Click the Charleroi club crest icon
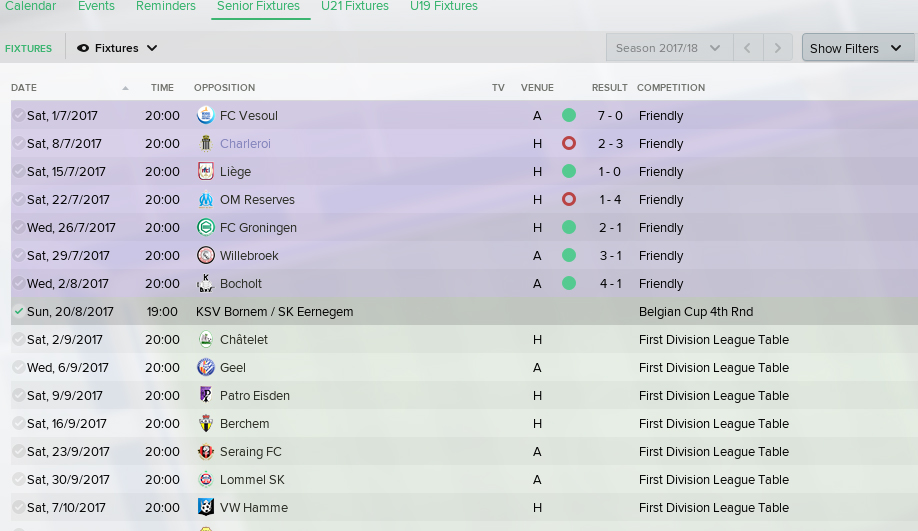Screen dimensions: 918x531 205,143
